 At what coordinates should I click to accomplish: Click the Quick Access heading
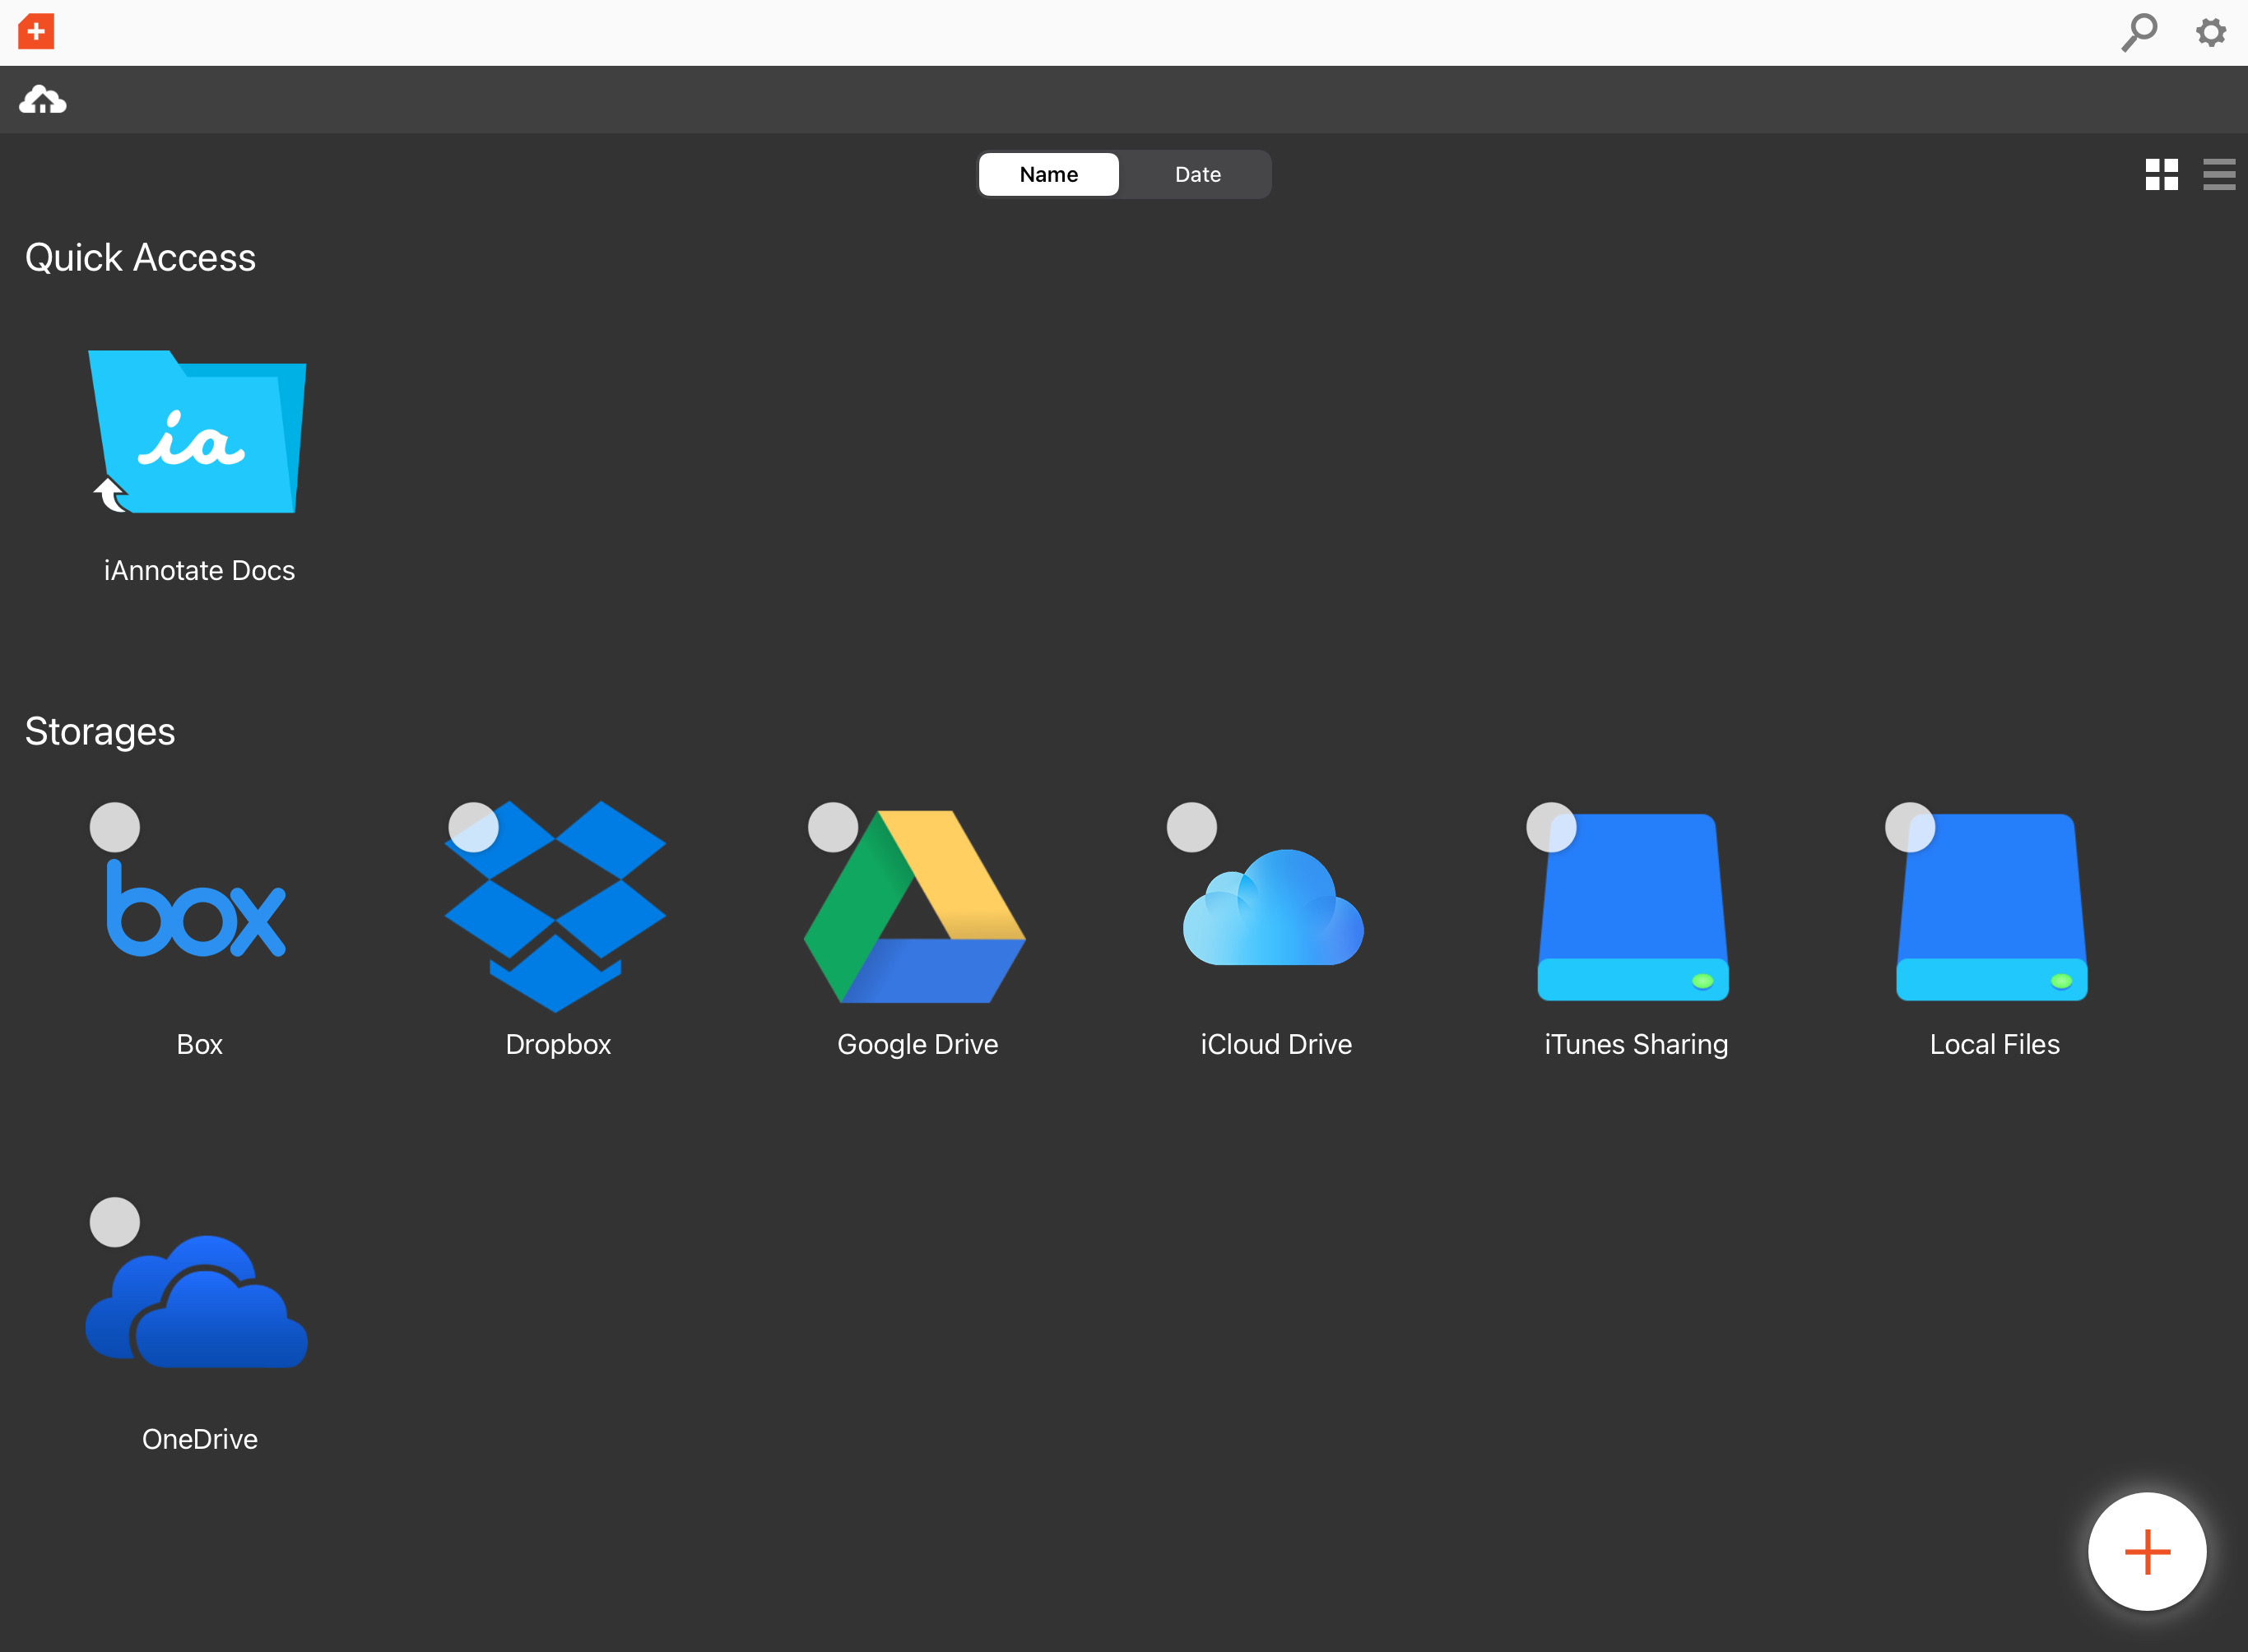[x=140, y=258]
